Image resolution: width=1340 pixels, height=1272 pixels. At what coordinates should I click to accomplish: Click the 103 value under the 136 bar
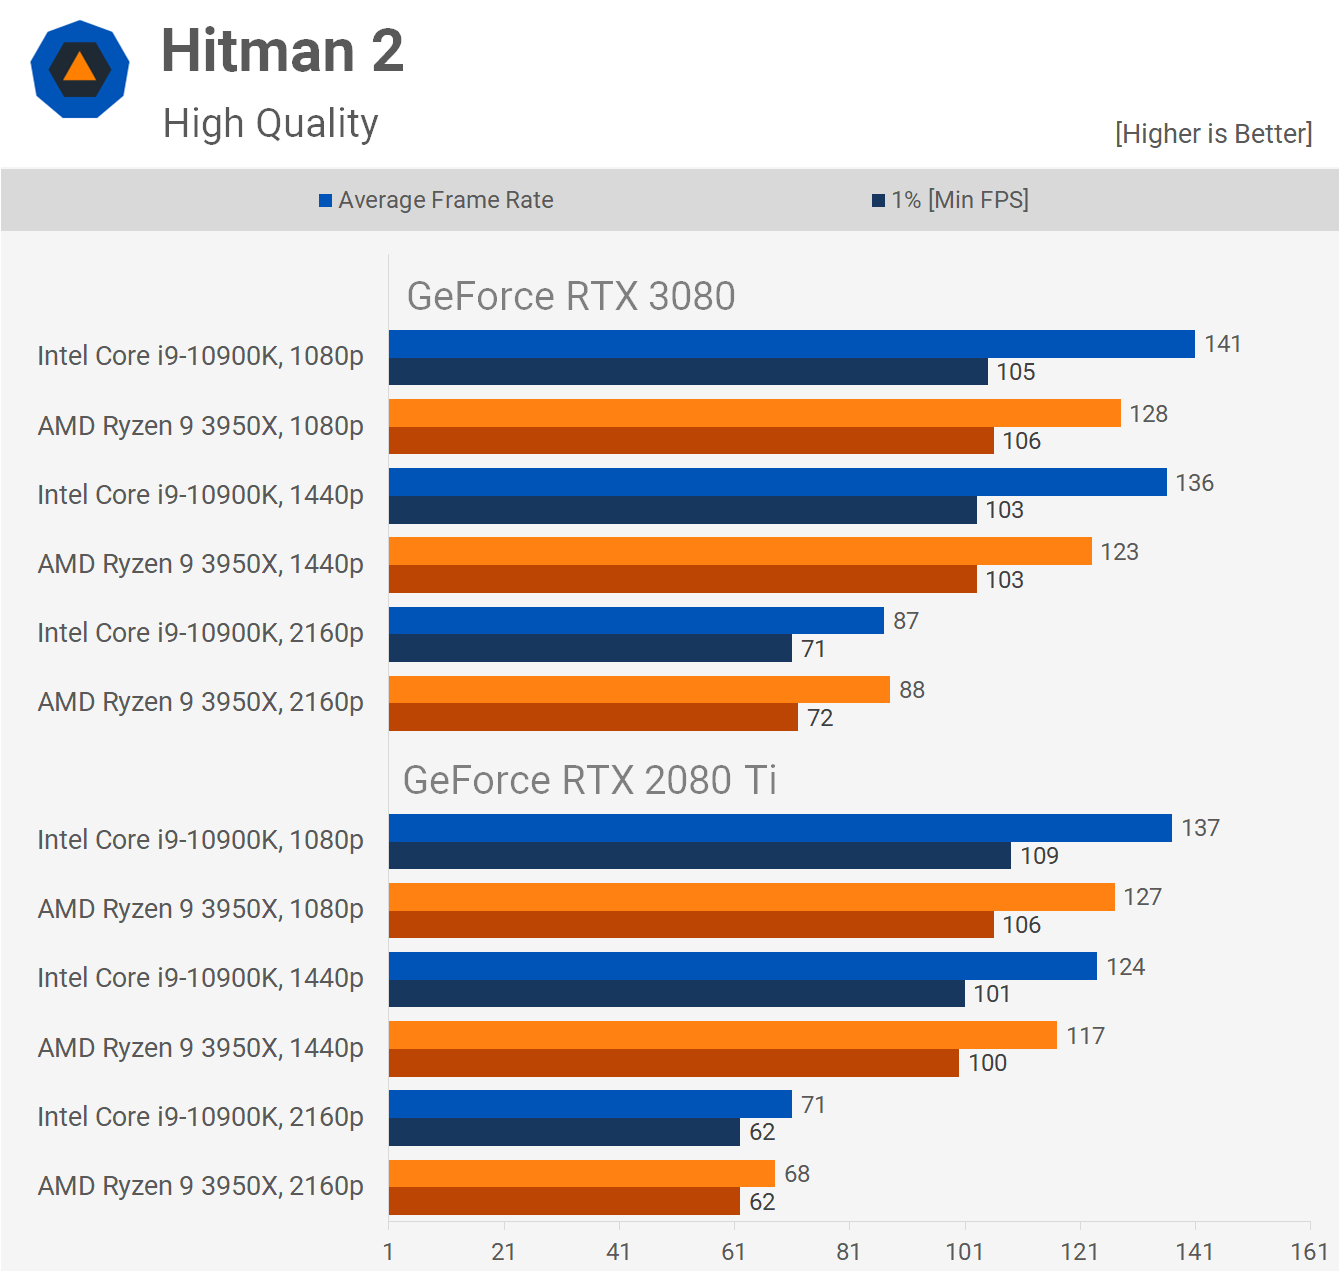pos(1005,510)
